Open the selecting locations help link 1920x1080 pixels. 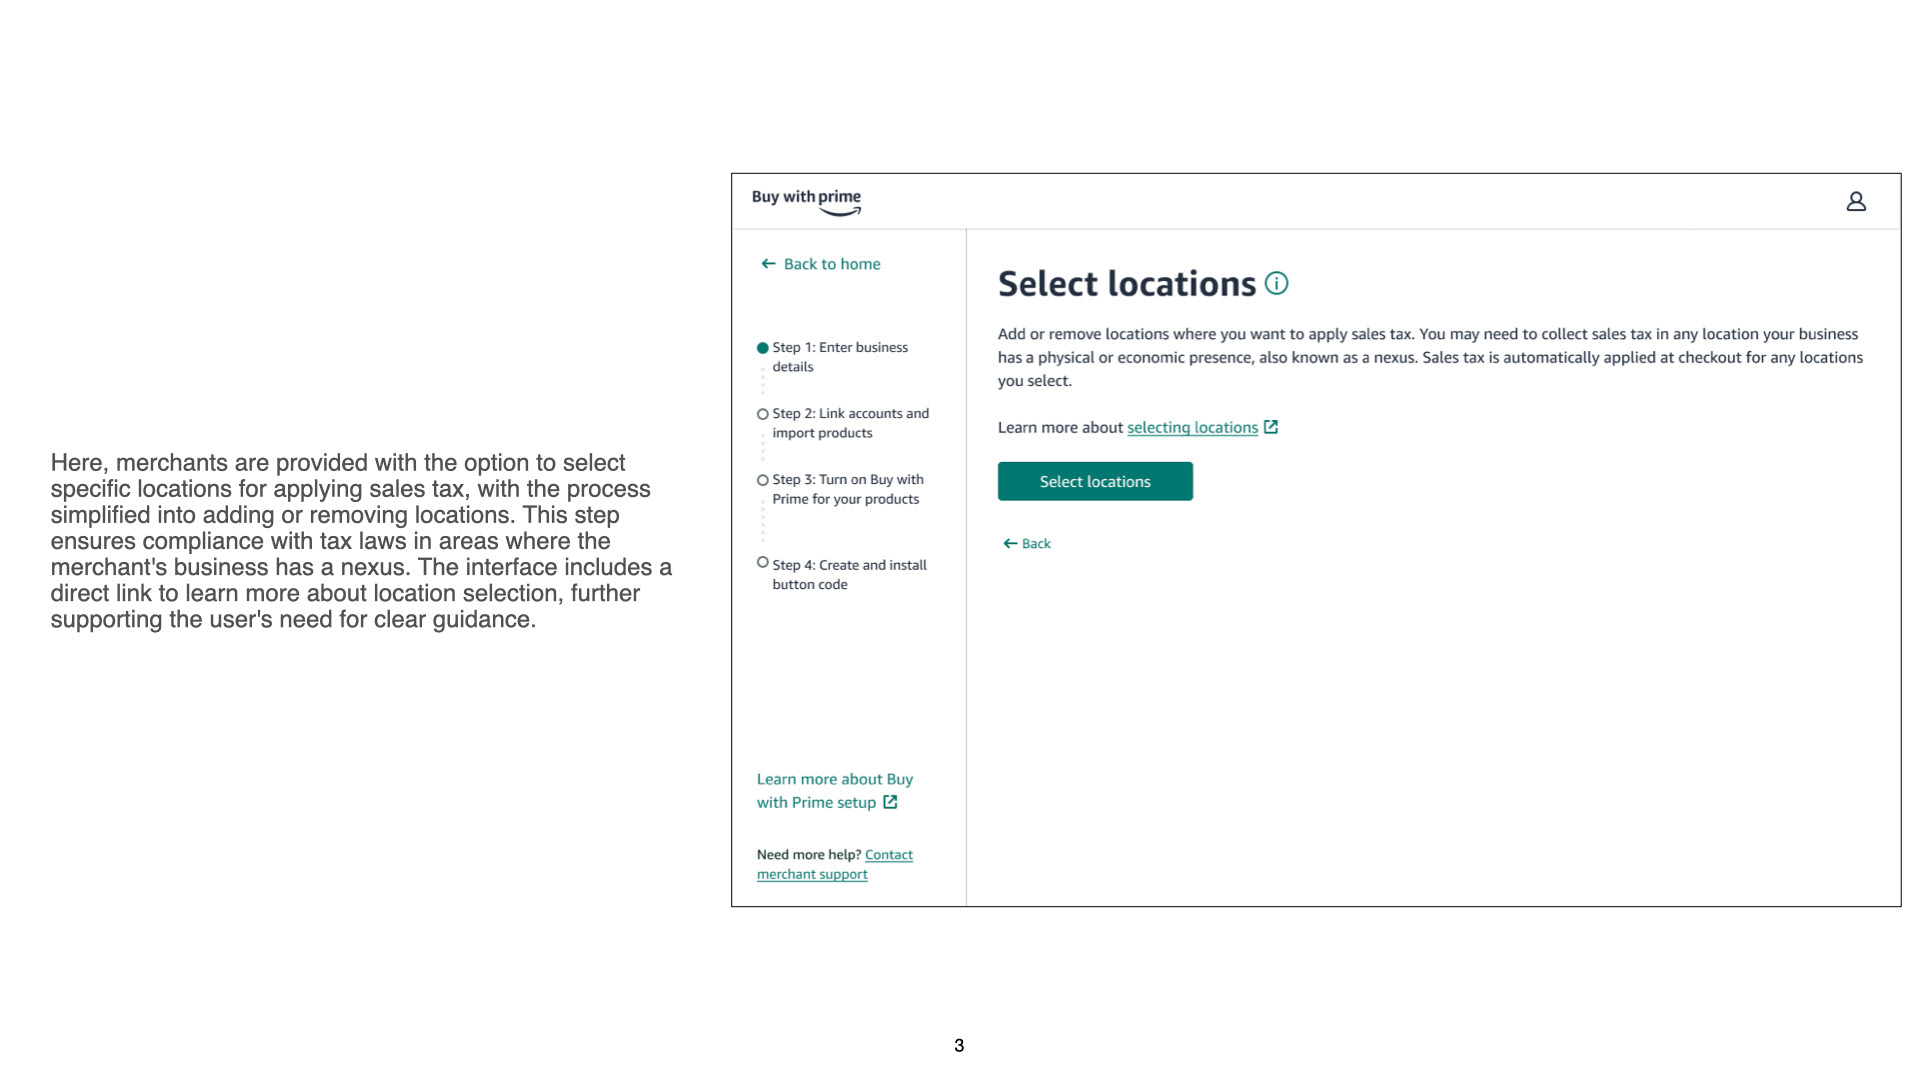pos(1192,427)
